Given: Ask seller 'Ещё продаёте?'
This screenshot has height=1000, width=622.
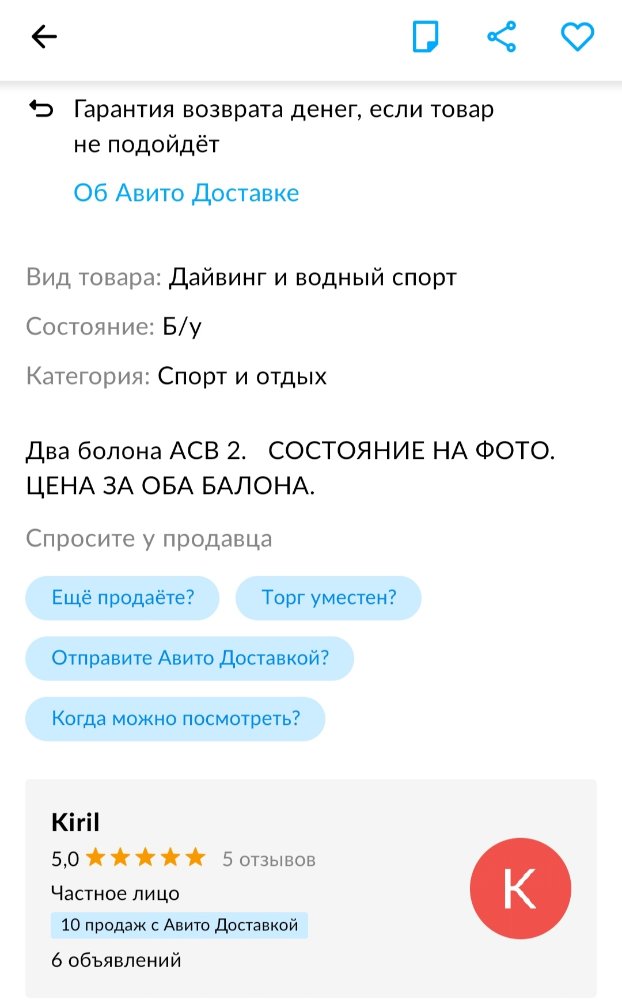Looking at the screenshot, I should click(x=122, y=598).
